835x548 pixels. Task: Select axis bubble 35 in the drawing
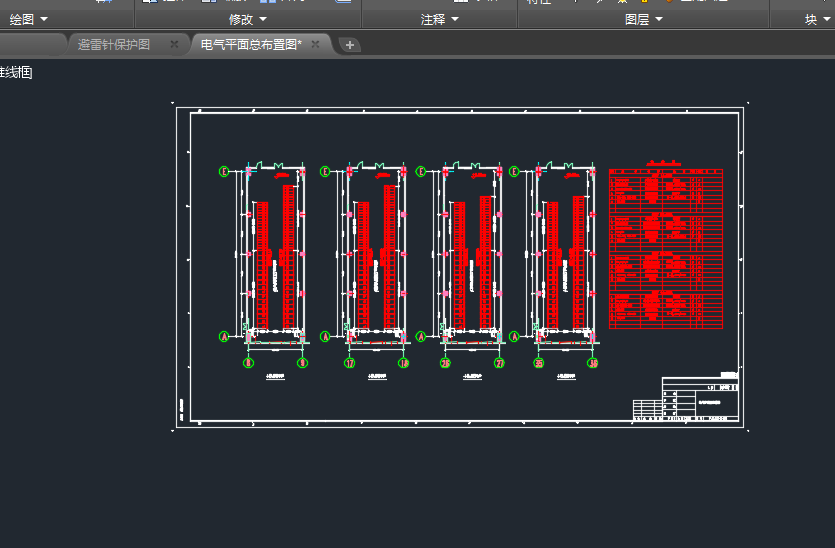pos(538,363)
